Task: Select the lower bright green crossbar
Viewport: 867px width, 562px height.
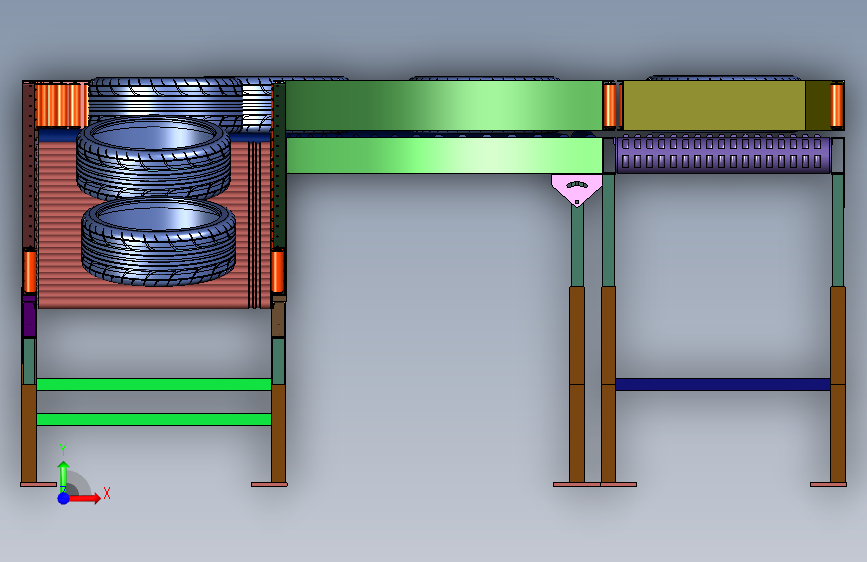Action: click(154, 419)
